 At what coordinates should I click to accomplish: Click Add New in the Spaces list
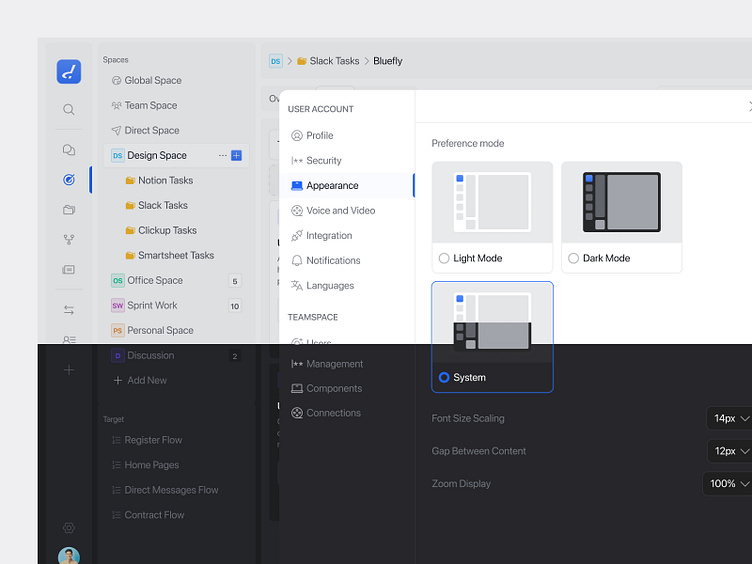(146, 380)
